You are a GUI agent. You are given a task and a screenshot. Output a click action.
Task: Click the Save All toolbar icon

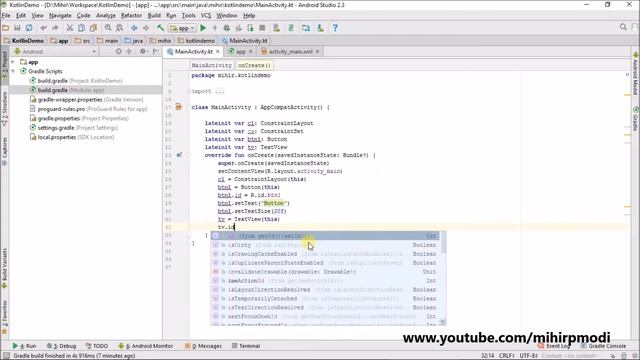(17, 28)
